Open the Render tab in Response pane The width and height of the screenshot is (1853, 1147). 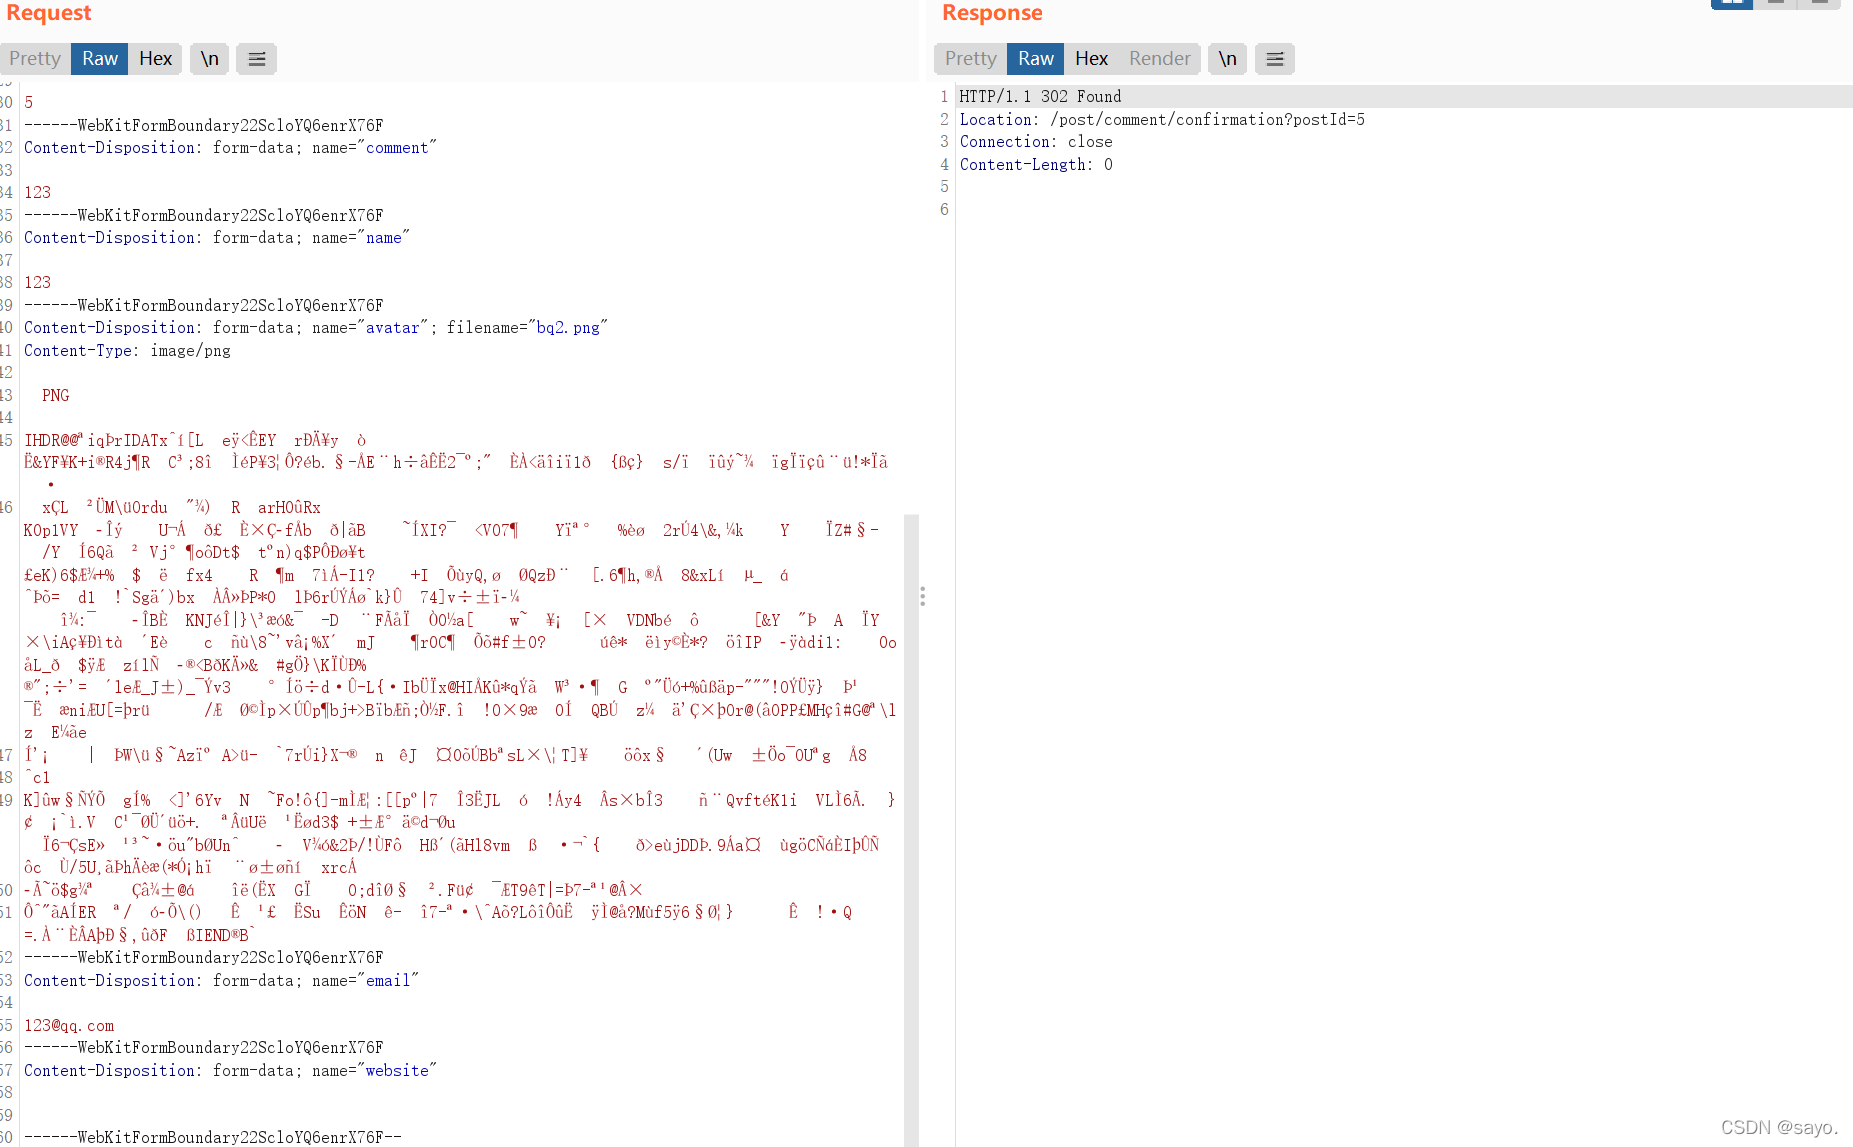click(1159, 59)
